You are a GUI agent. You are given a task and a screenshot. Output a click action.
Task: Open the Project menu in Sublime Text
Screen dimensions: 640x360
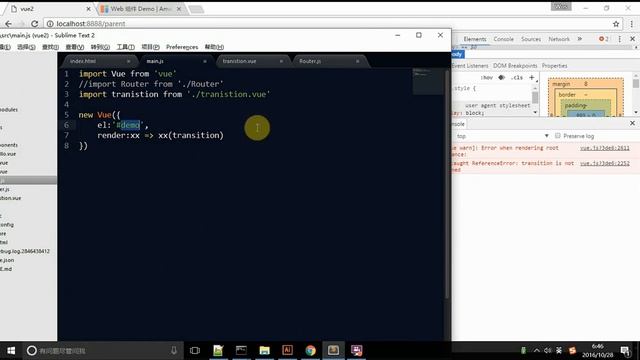pyautogui.click(x=150, y=47)
